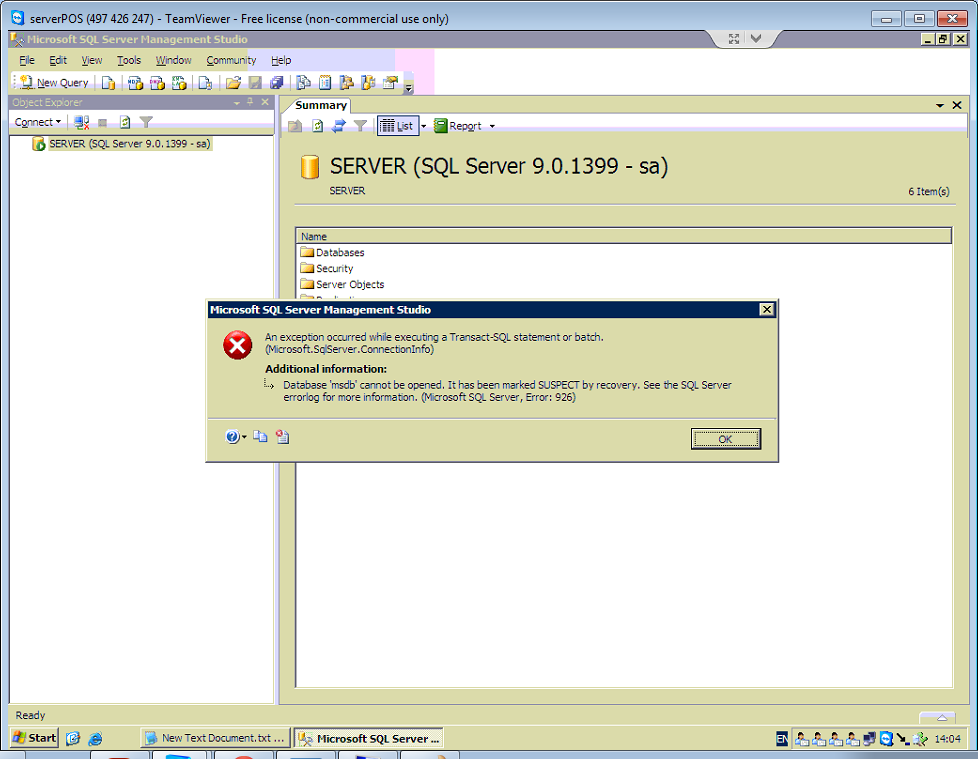This screenshot has height=759, width=978.
Task: Open the Tools menu
Action: click(x=129, y=60)
